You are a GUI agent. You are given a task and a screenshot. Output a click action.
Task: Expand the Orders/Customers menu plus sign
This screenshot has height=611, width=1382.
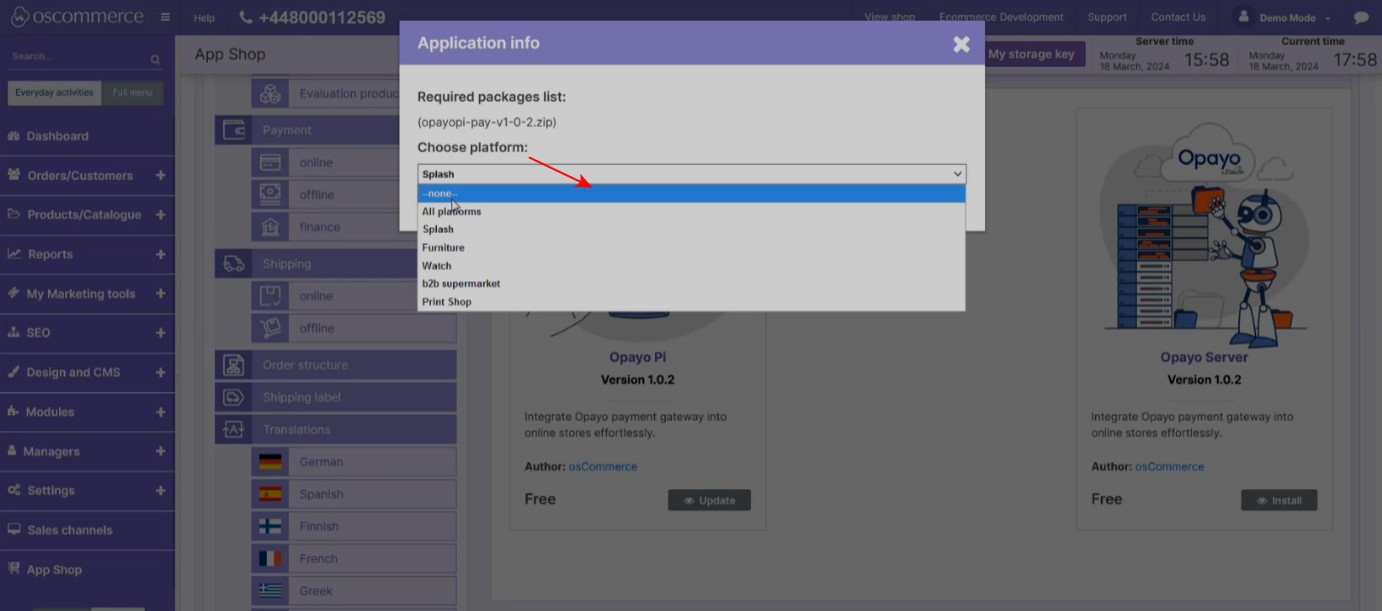[x=160, y=175]
